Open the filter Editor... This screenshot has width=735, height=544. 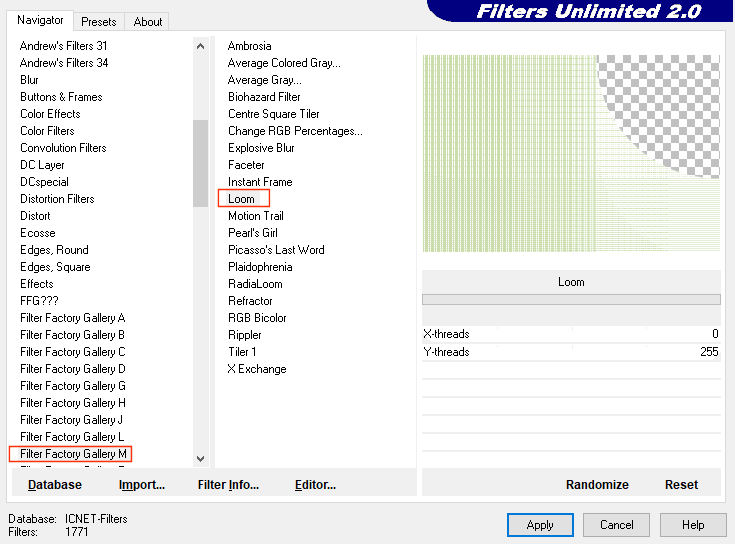click(x=315, y=484)
